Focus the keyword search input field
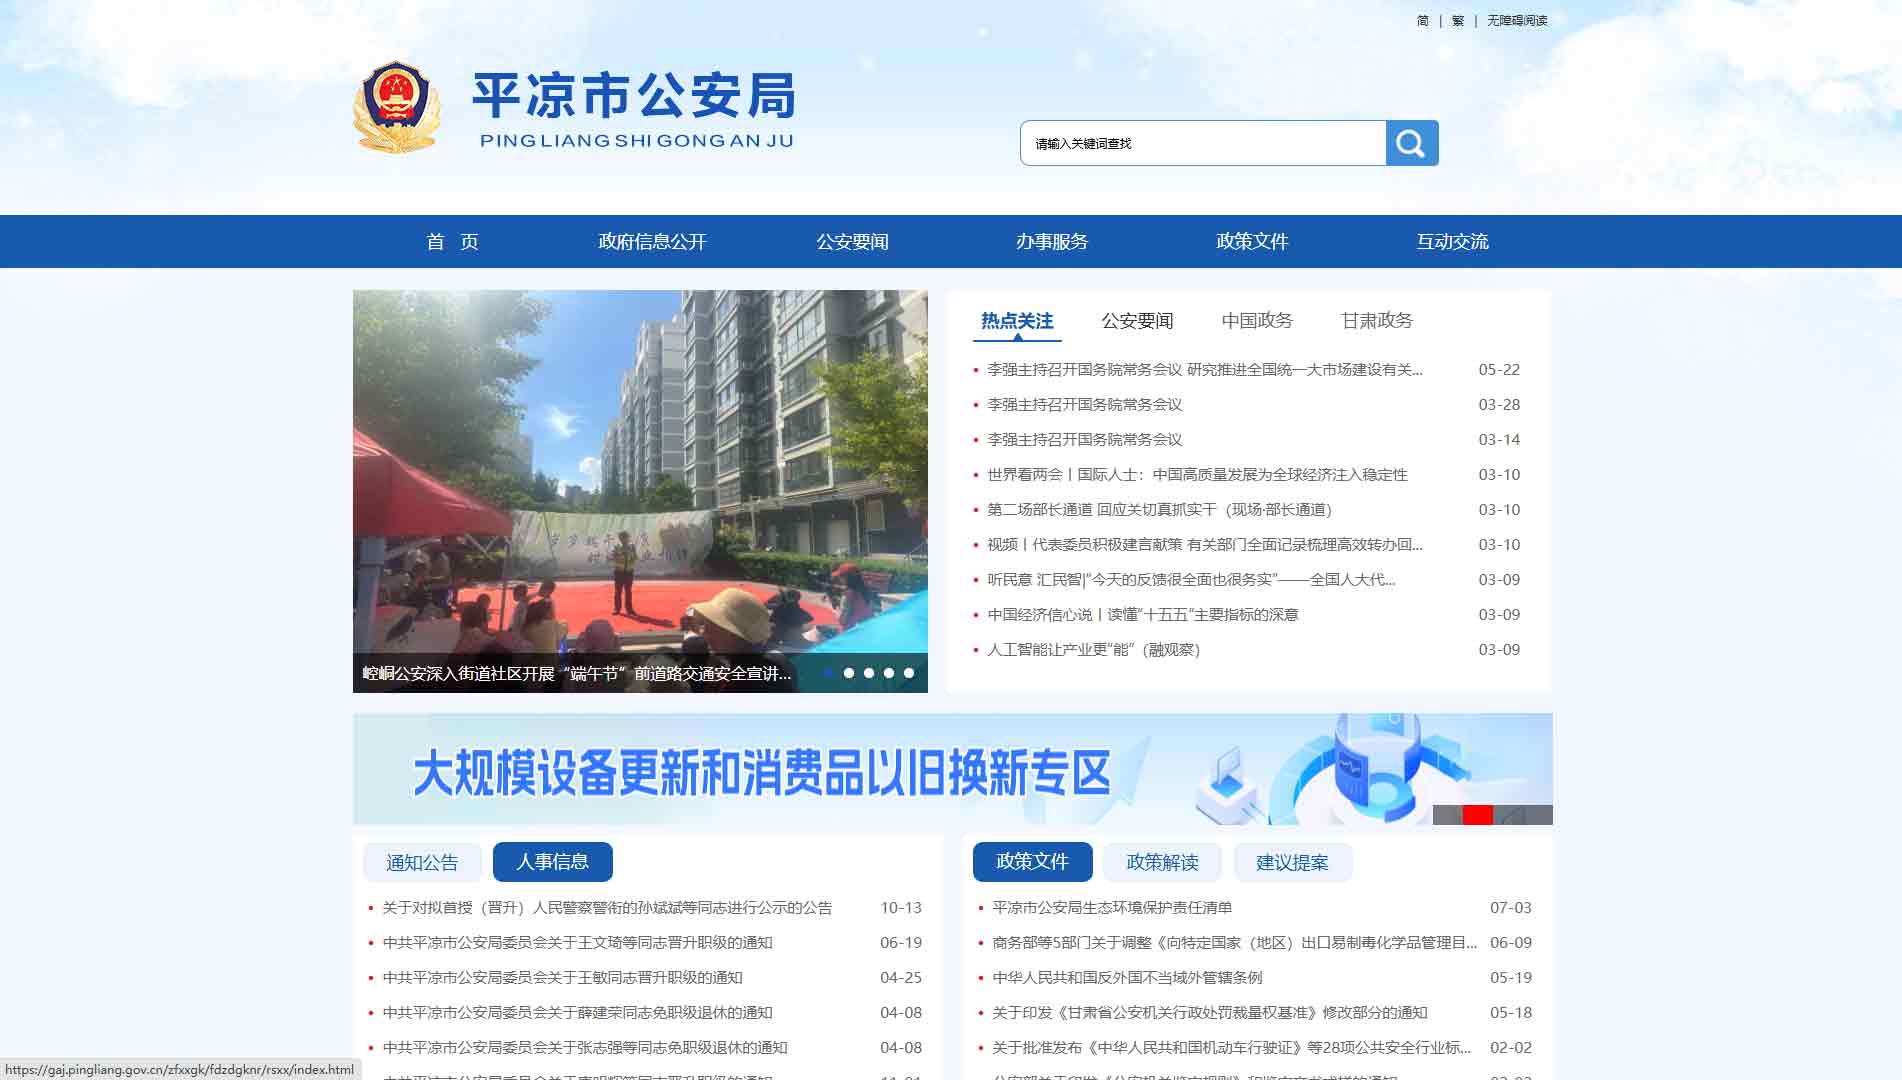The image size is (1902, 1080). (1203, 143)
